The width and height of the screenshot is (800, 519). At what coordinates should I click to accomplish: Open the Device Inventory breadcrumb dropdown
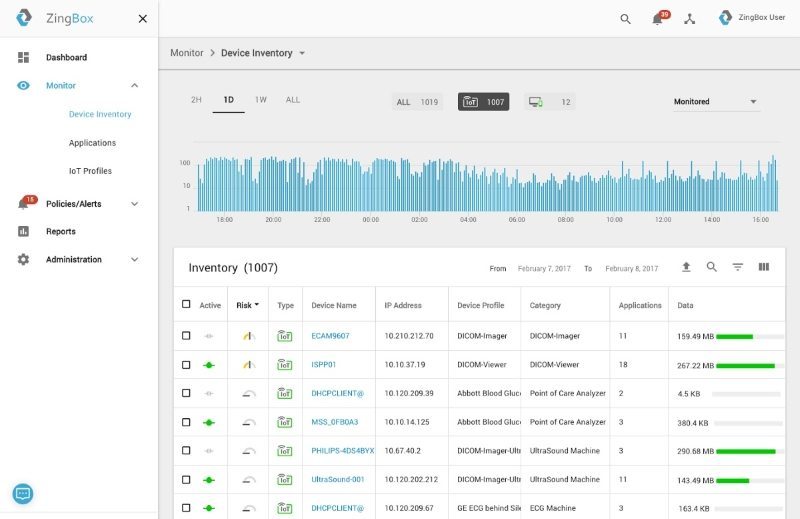coord(302,53)
